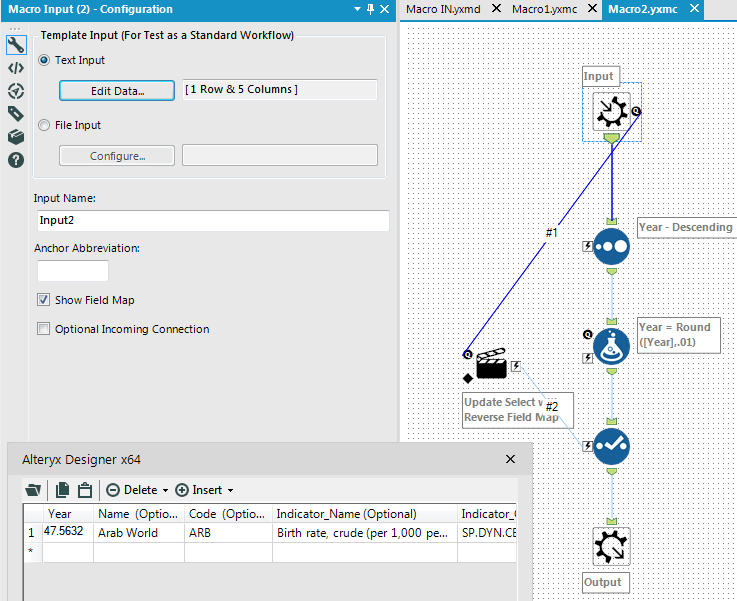
Task: Uncheck the Show Field Map checkbox
Action: 44,300
